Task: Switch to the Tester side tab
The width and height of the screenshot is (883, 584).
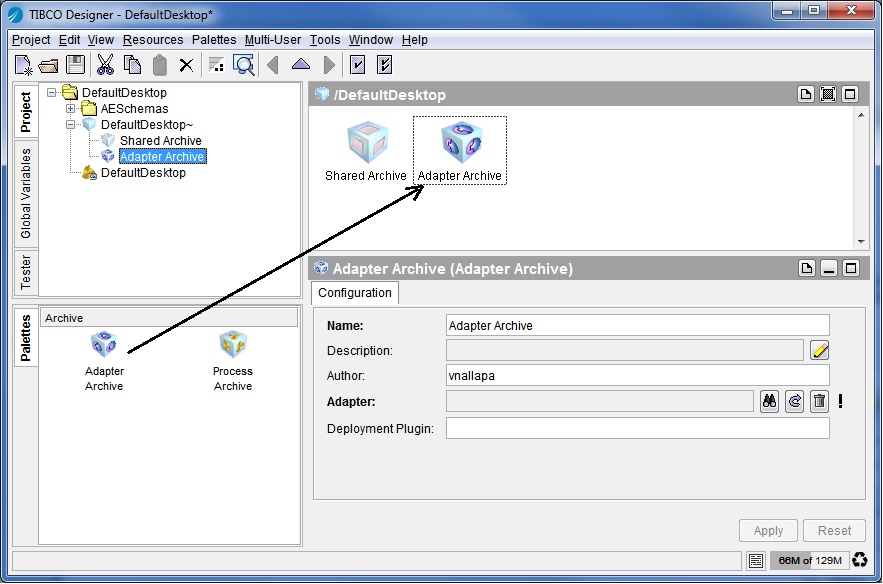Action: [x=26, y=272]
